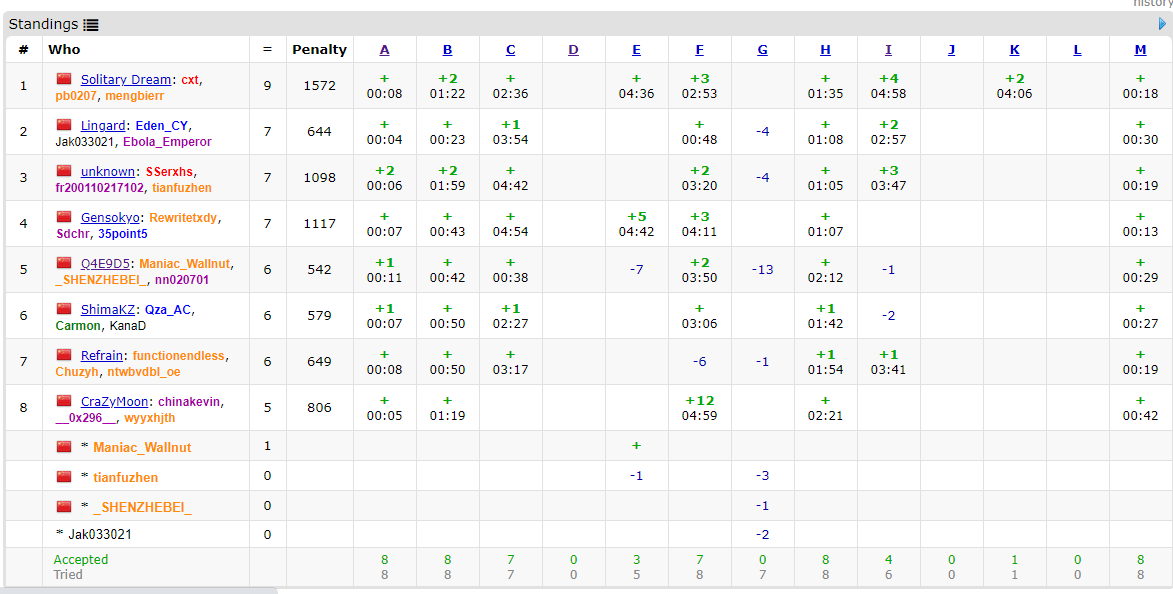Open problem A from the column header
The height and width of the screenshot is (594, 1173).
click(x=385, y=49)
